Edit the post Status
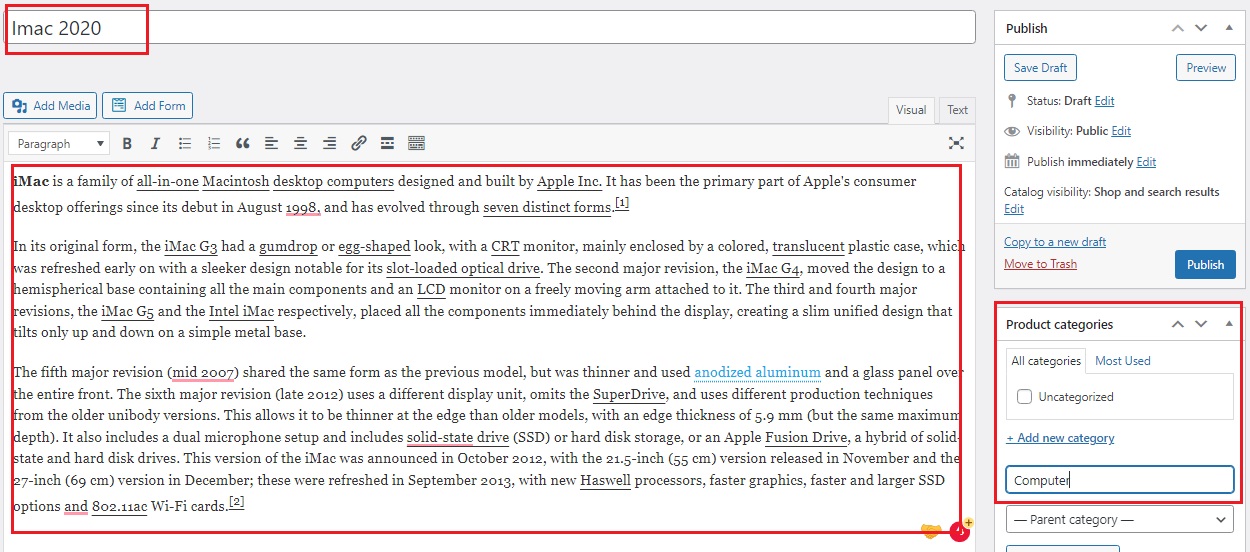 1104,101
